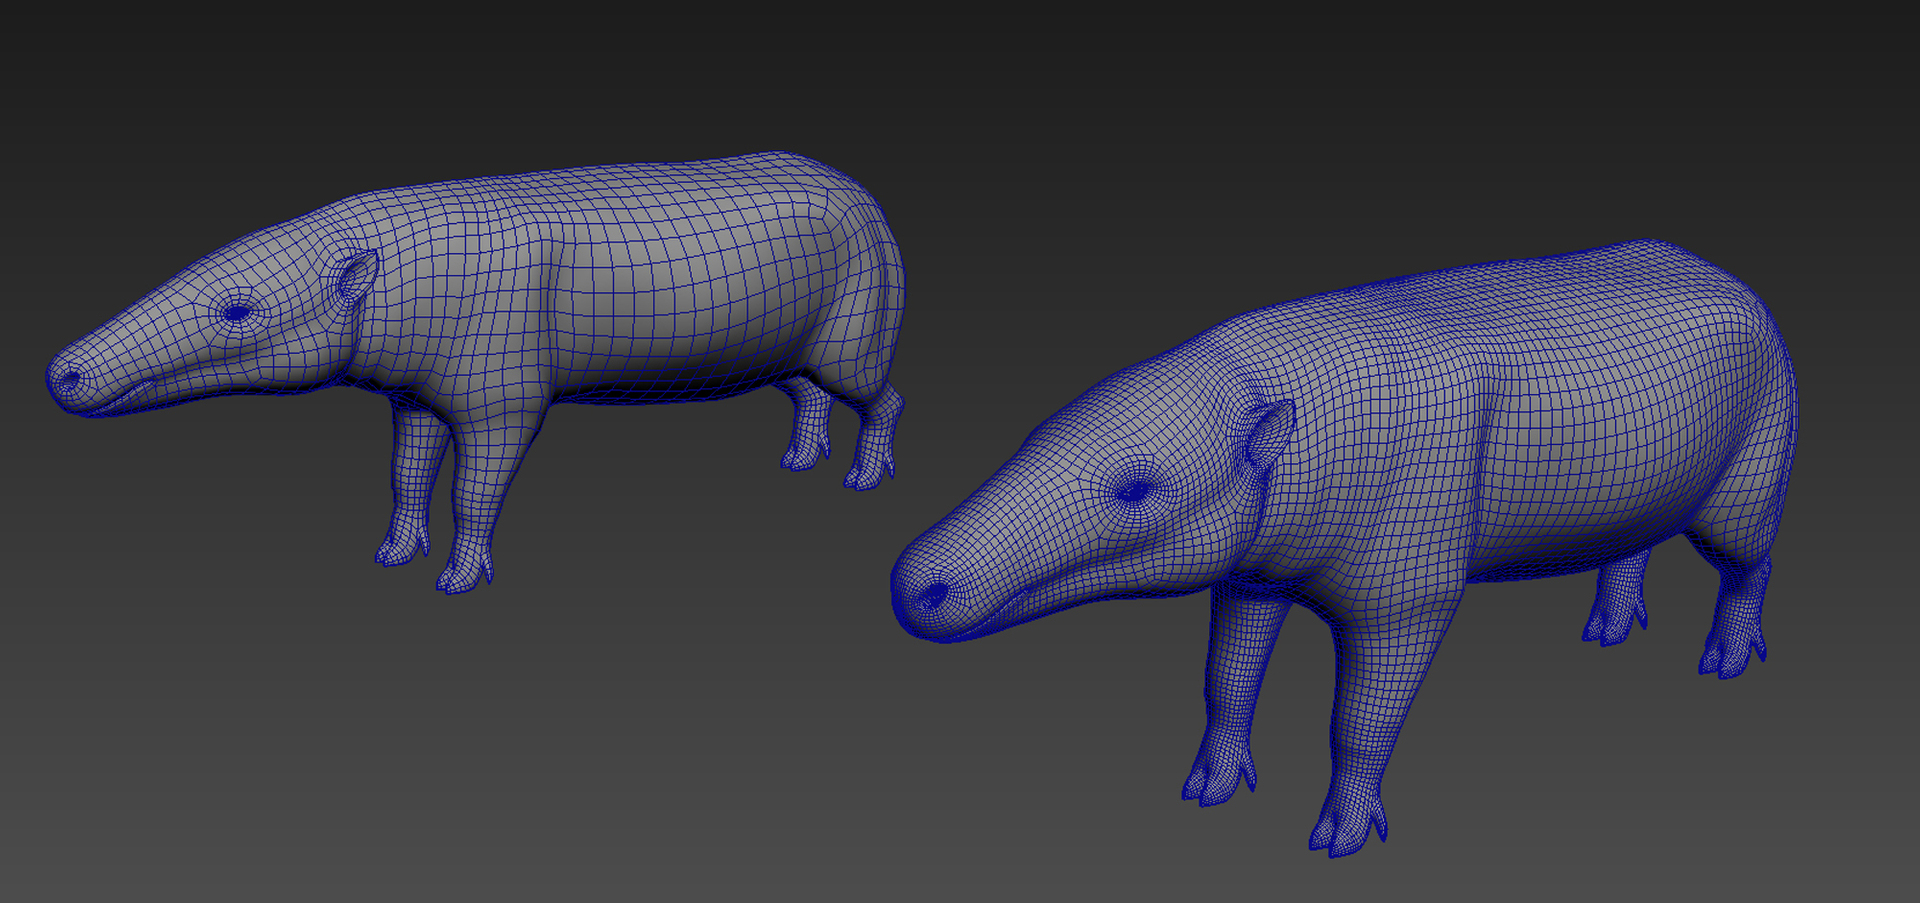Select the eye of the larger right model
The image size is (1920, 903).
tap(1135, 491)
